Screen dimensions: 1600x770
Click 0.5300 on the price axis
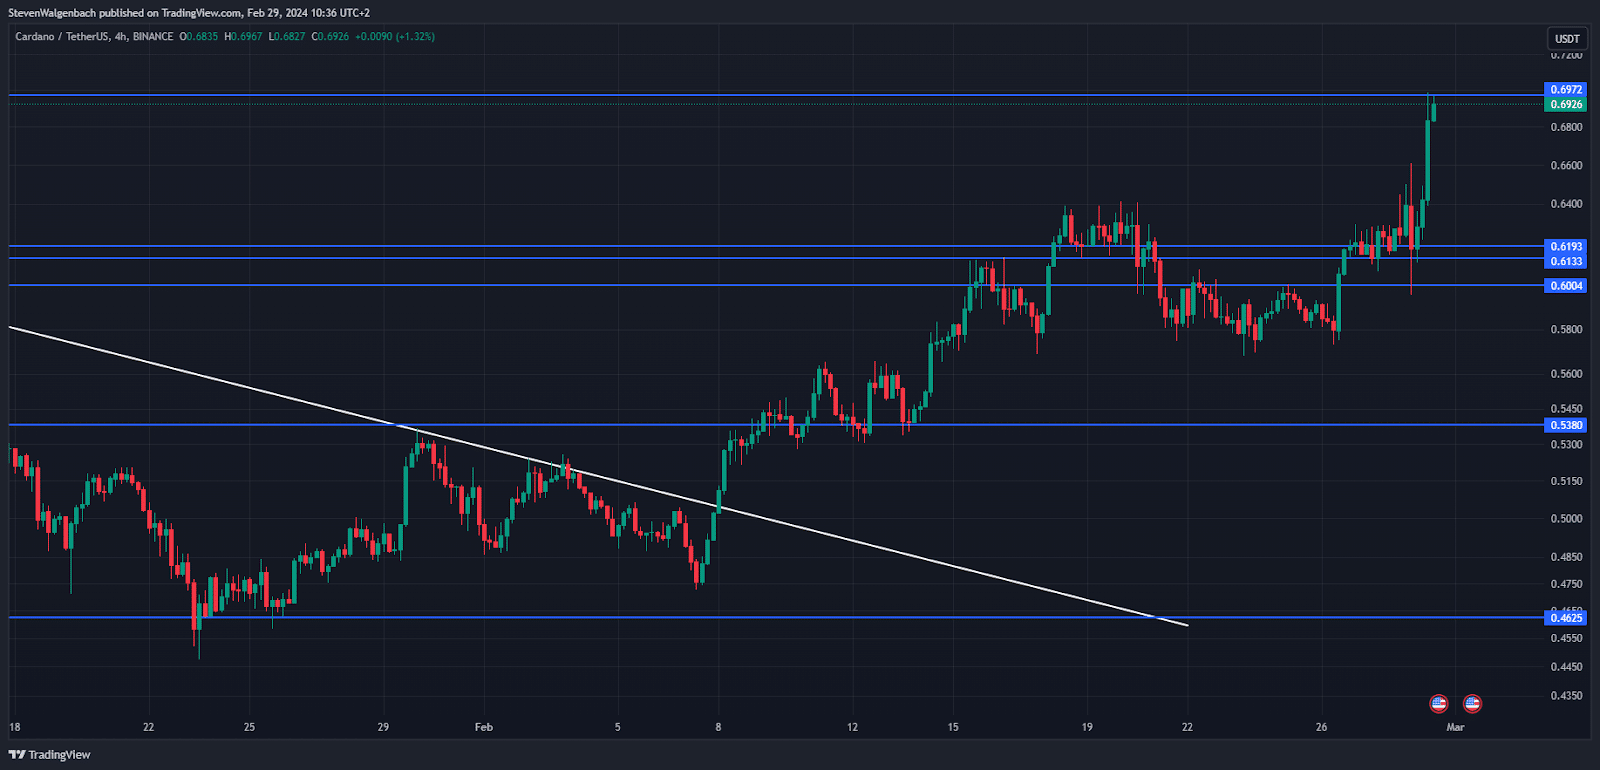click(x=1566, y=444)
